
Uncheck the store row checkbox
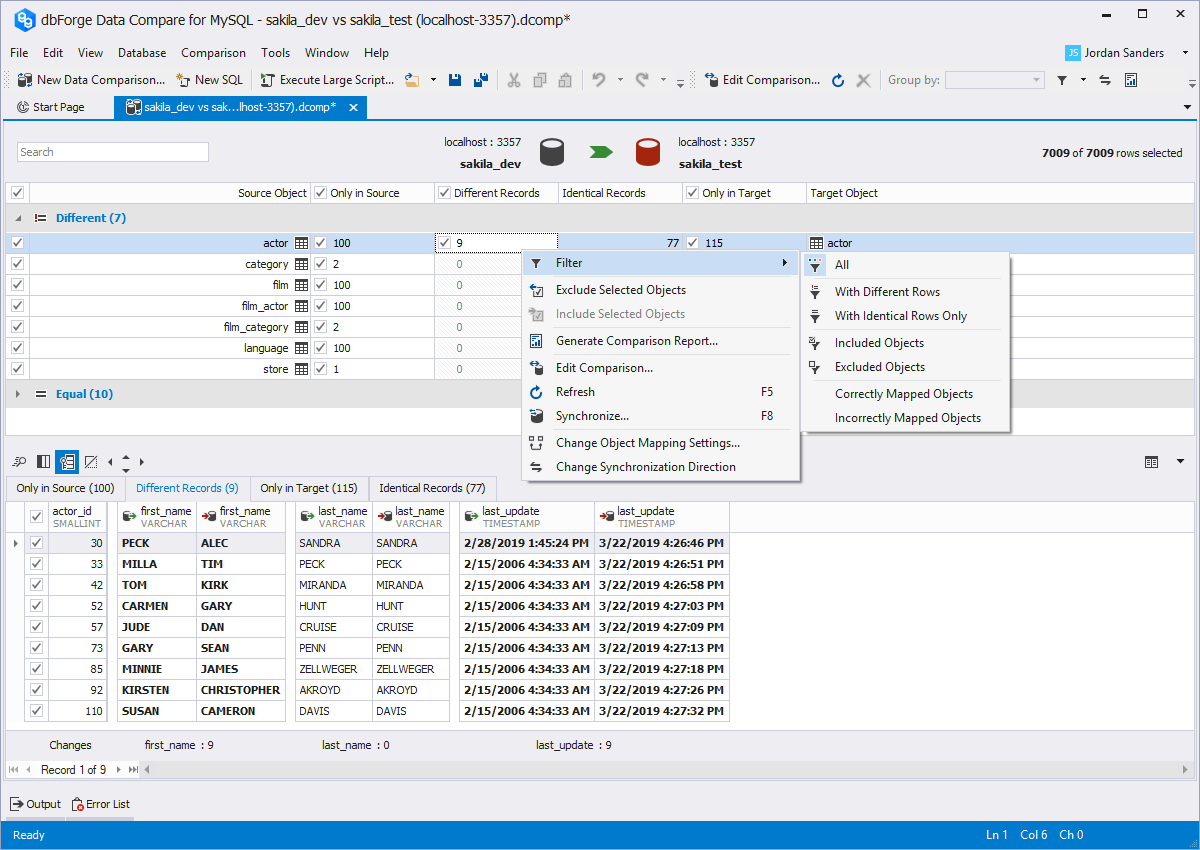(17, 369)
